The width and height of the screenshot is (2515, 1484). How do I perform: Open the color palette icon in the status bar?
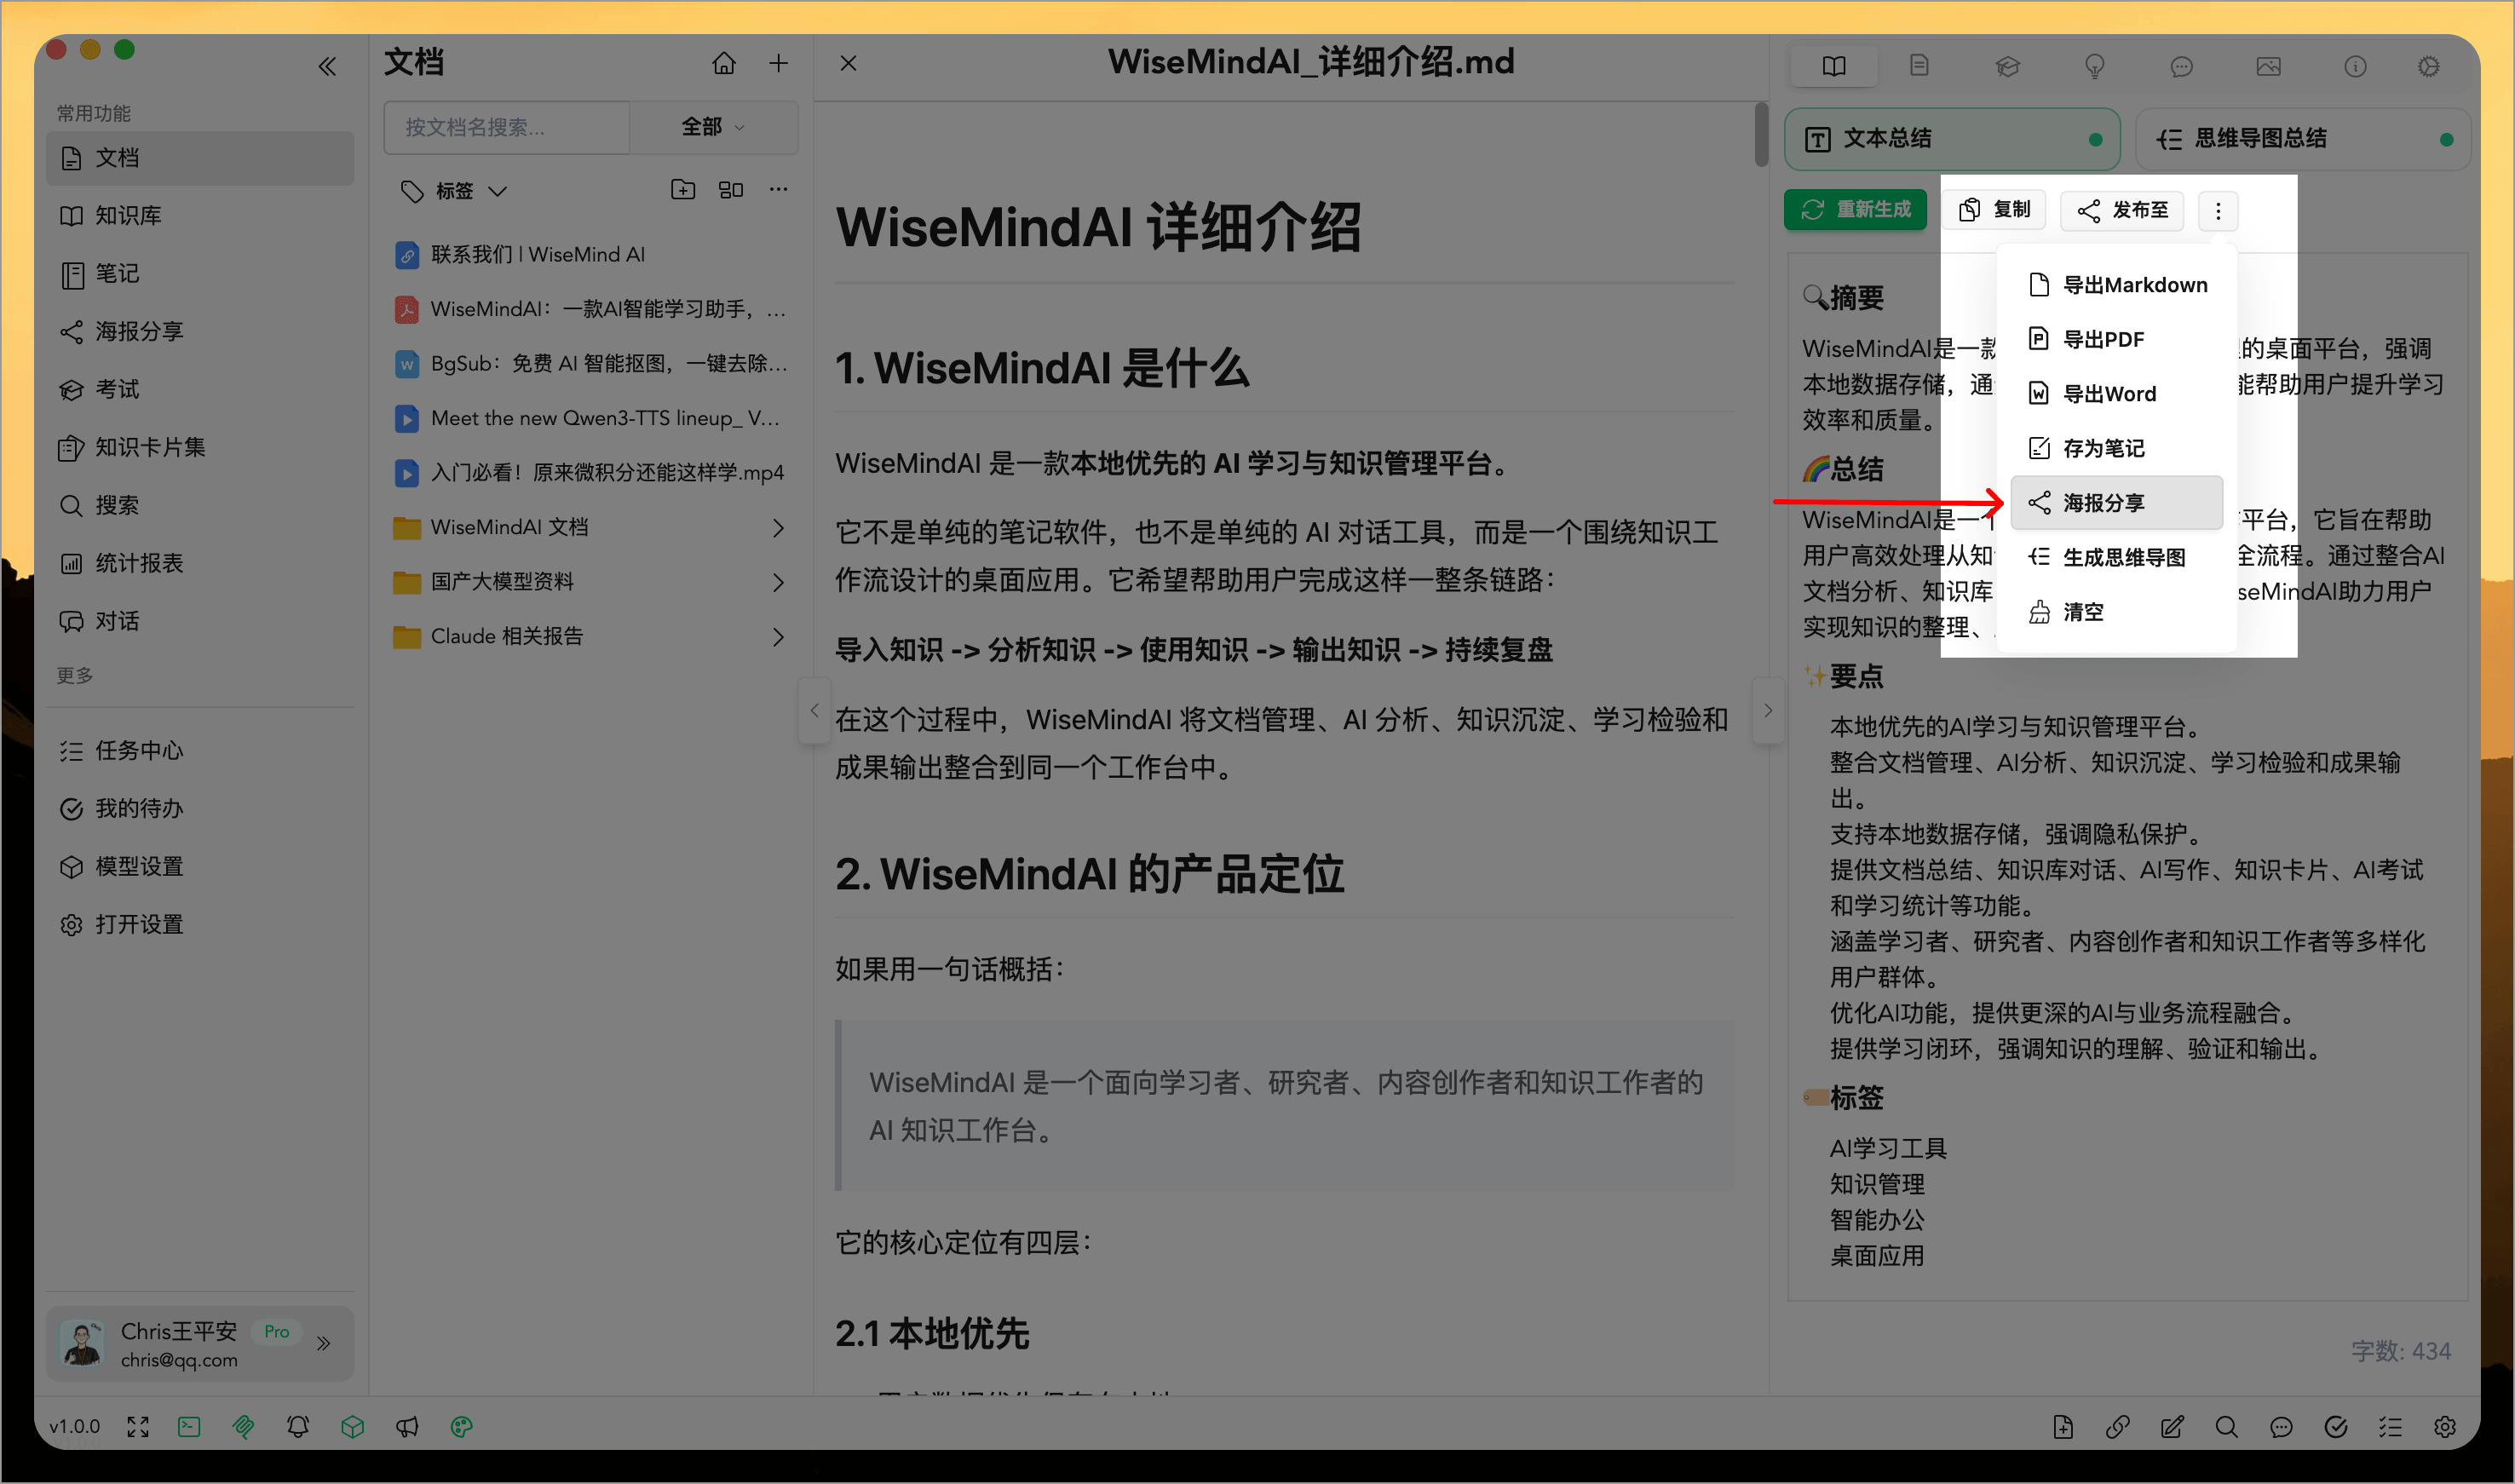[x=461, y=1427]
